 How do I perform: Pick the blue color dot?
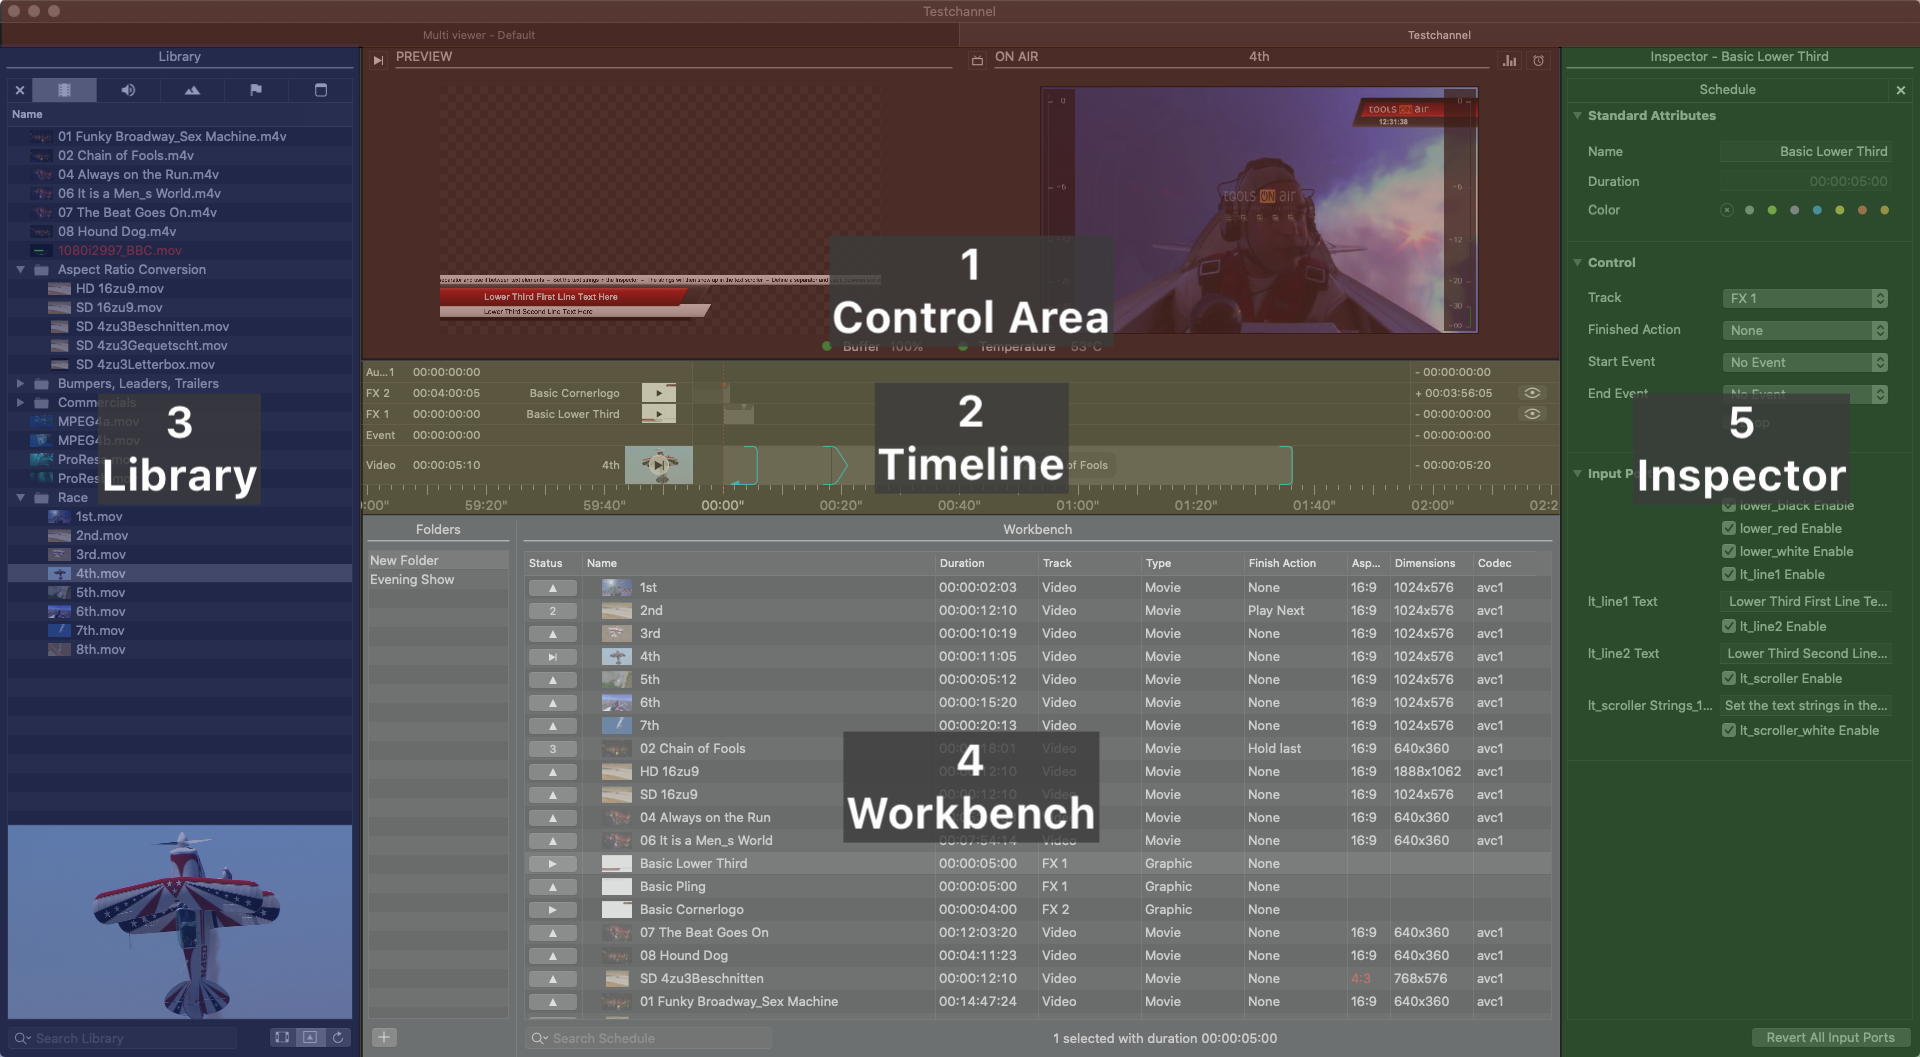1817,210
